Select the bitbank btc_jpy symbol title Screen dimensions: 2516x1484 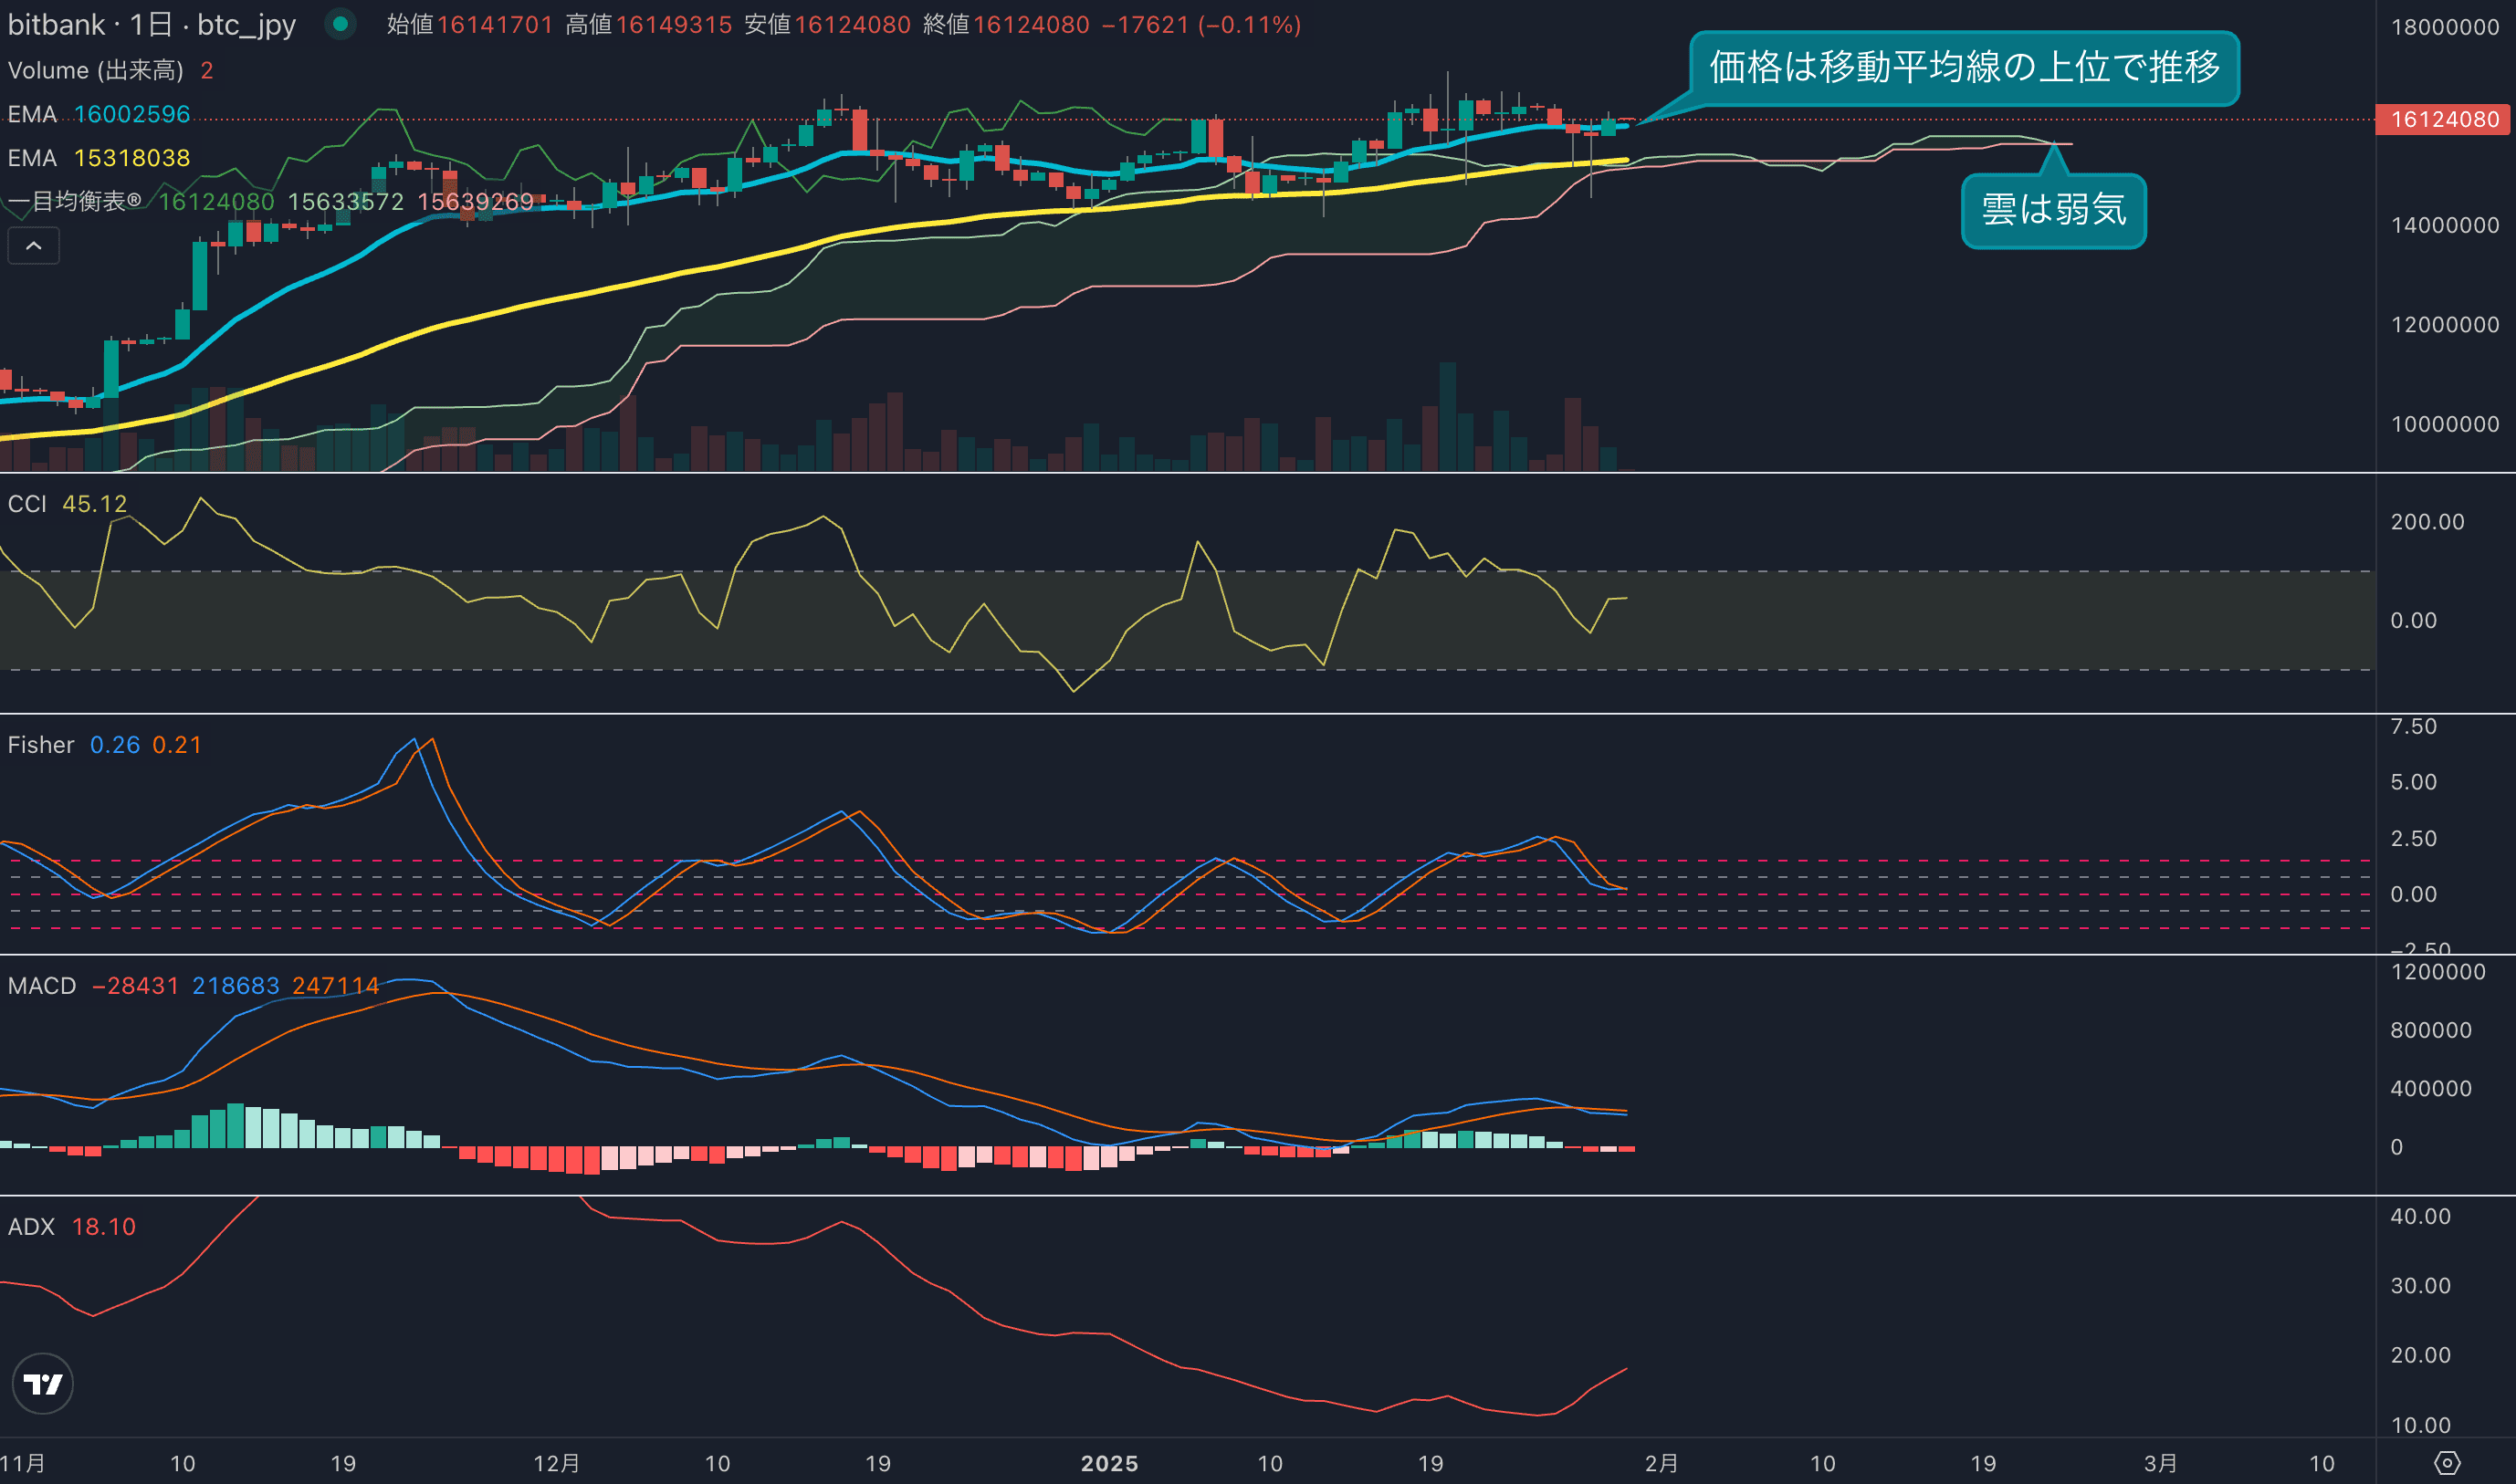point(152,24)
